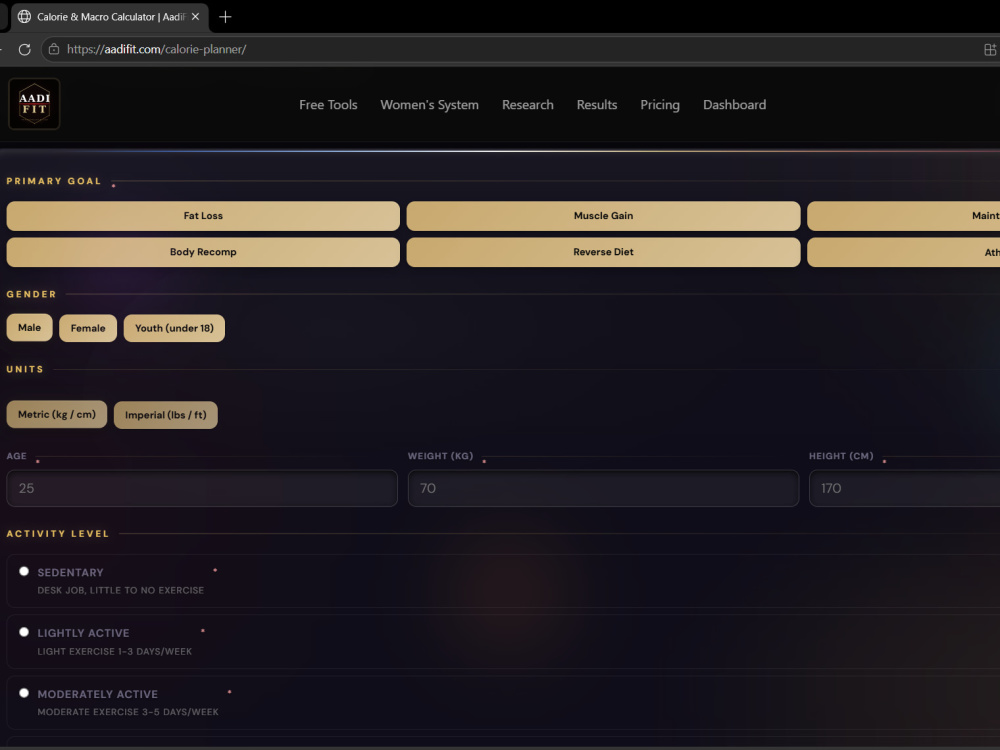Open a new browser tab
The height and width of the screenshot is (750, 1000).
(x=225, y=17)
